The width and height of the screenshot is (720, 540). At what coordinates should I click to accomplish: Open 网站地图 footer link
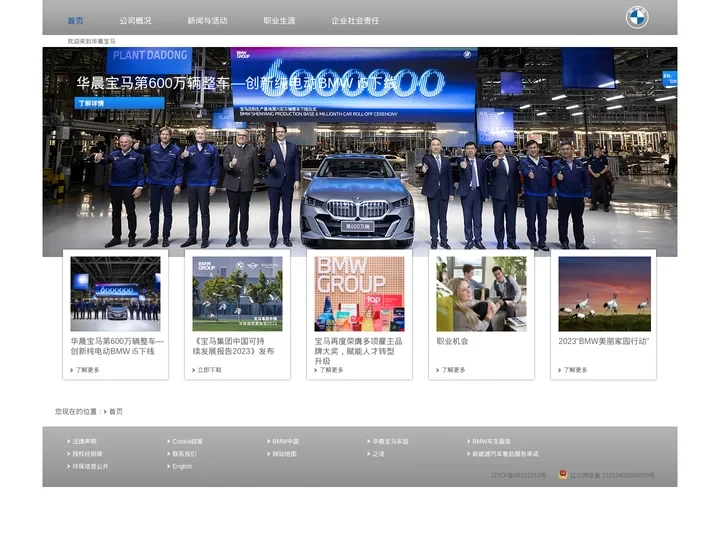tap(284, 454)
